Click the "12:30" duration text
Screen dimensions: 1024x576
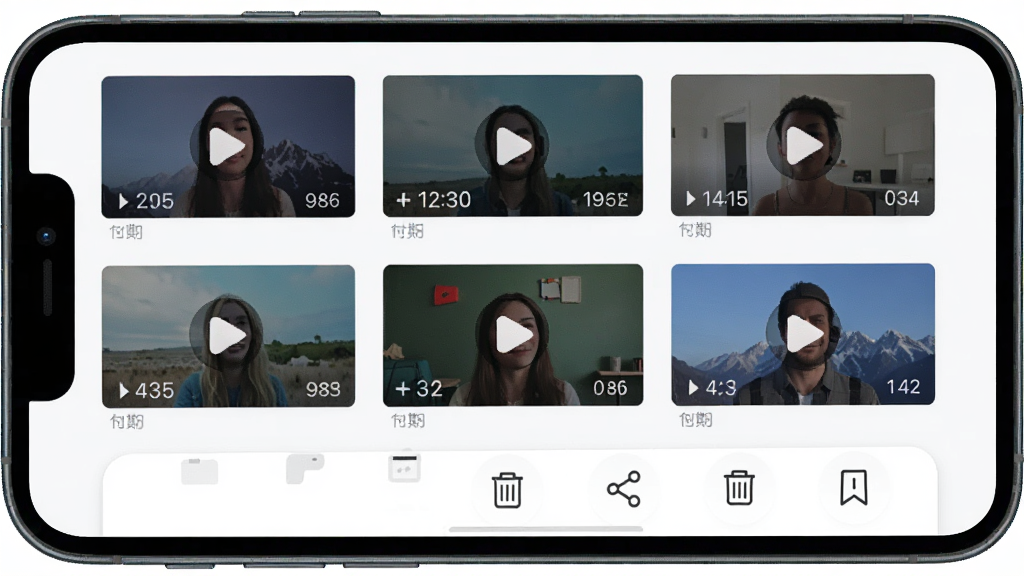[x=444, y=200]
